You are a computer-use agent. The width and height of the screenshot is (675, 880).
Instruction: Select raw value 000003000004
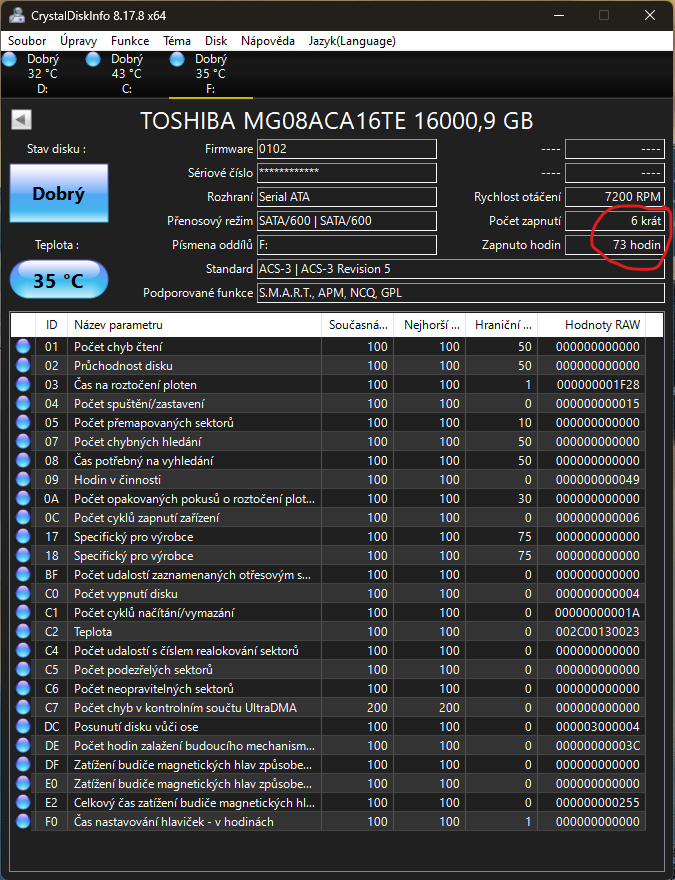[598, 727]
